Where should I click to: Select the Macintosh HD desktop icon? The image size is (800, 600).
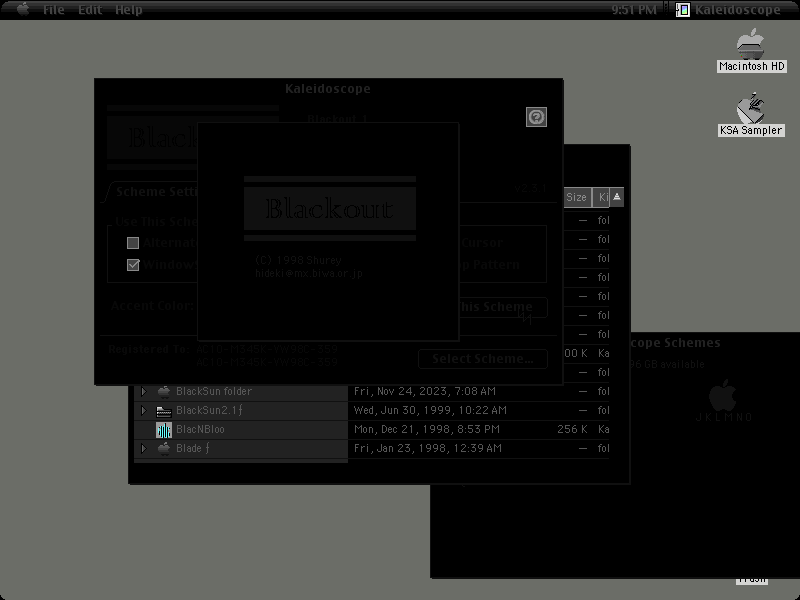click(751, 51)
